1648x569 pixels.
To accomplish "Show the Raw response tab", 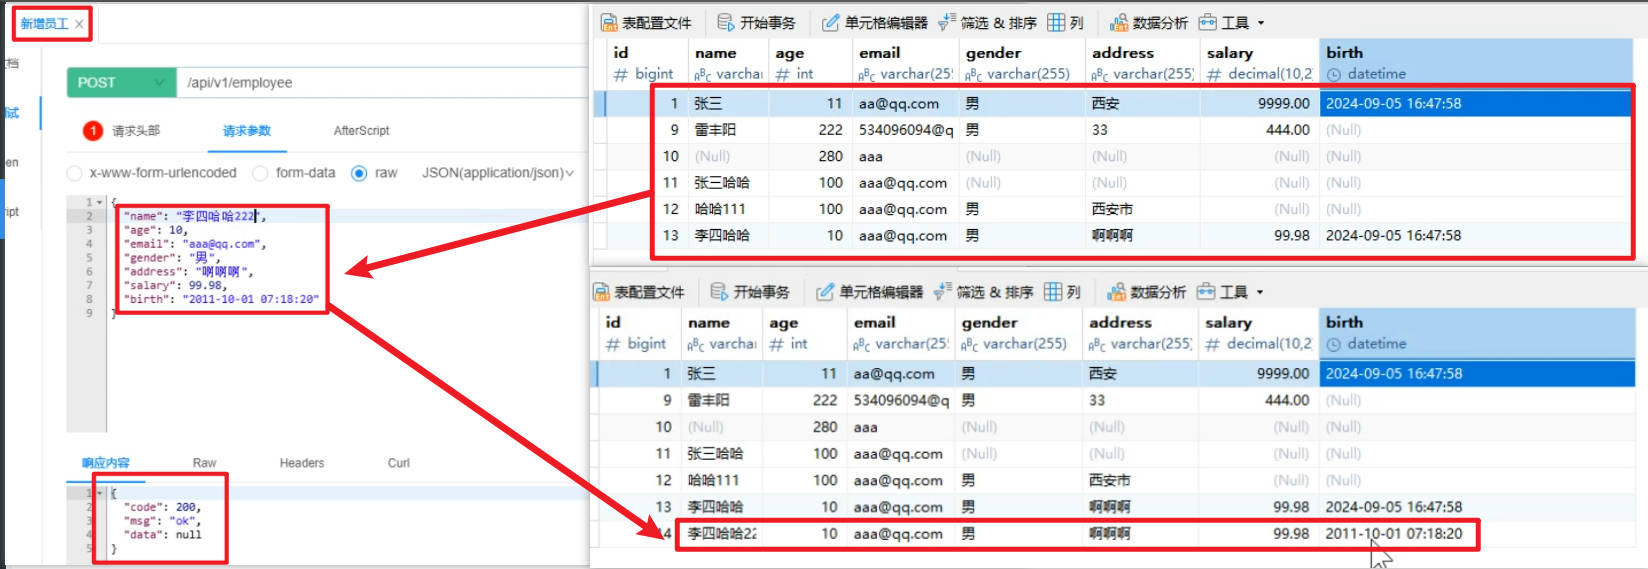I will 204,463.
